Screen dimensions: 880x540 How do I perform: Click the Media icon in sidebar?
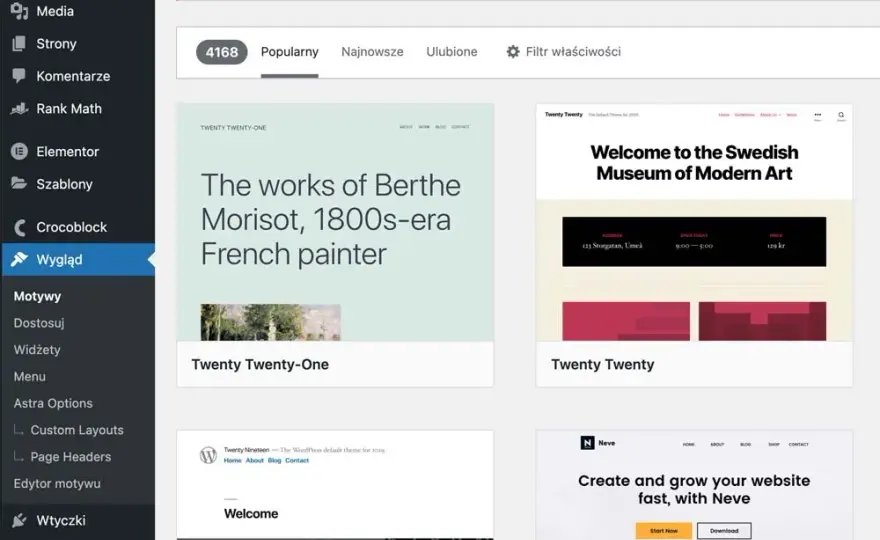pyautogui.click(x=19, y=11)
